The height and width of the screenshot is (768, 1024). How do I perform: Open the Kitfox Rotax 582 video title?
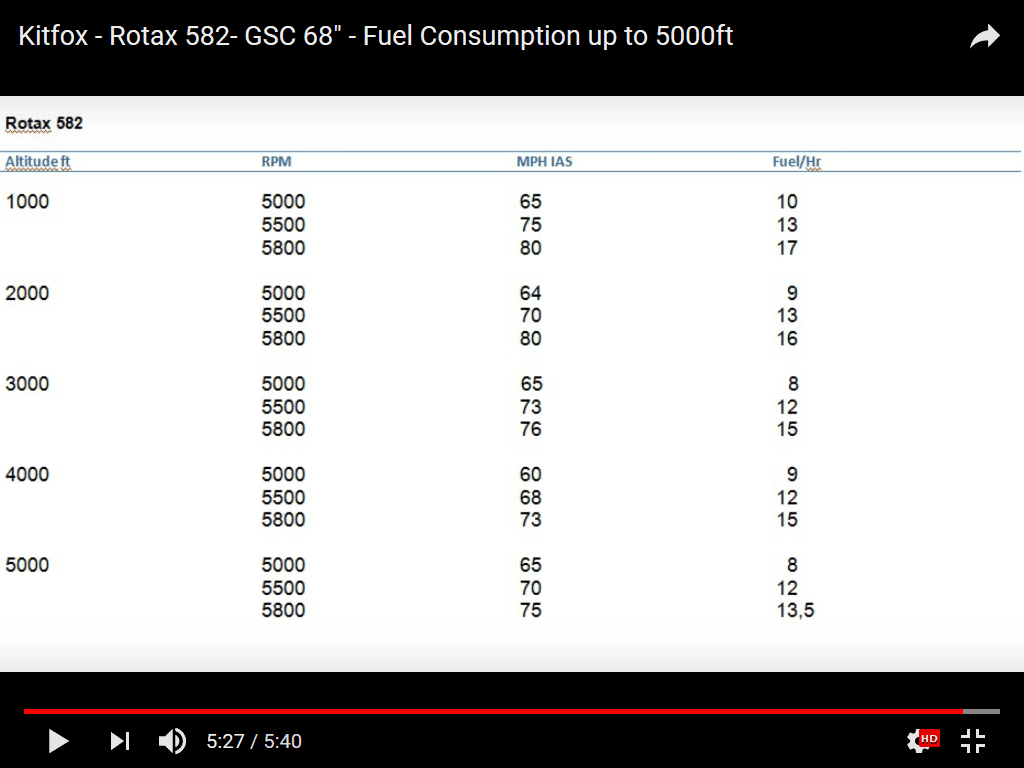pyautogui.click(x=376, y=37)
